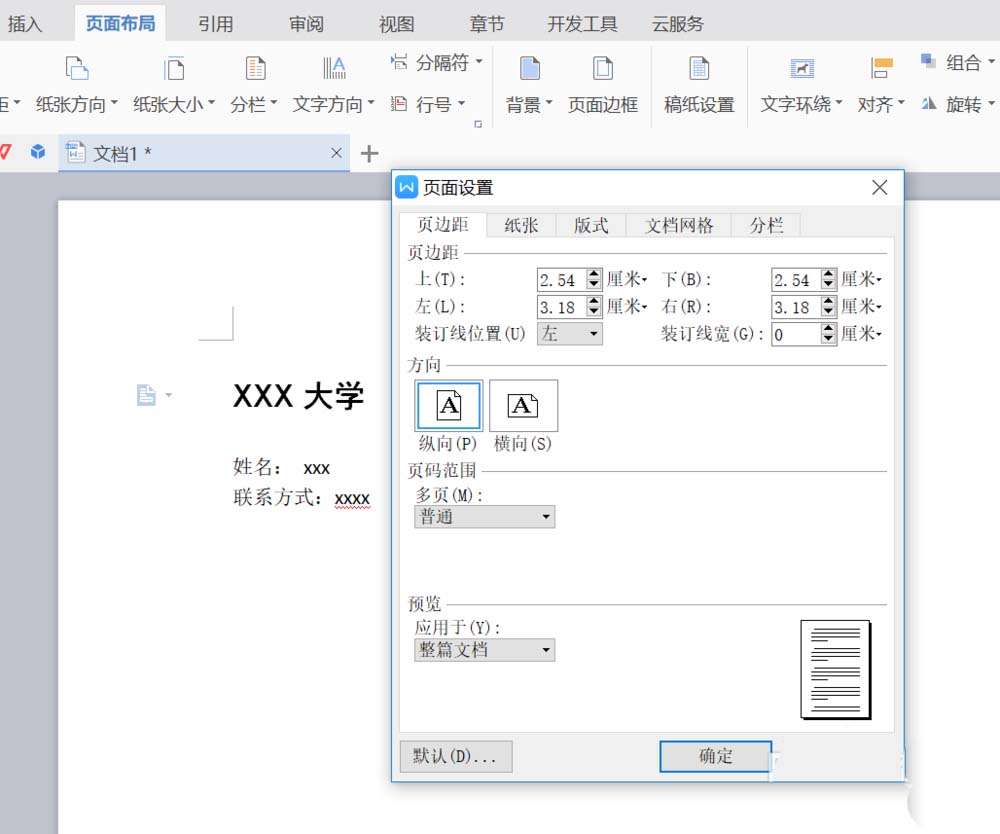The width and height of the screenshot is (1000, 834).
Task: Click the page preview thumbnail
Action: (835, 669)
